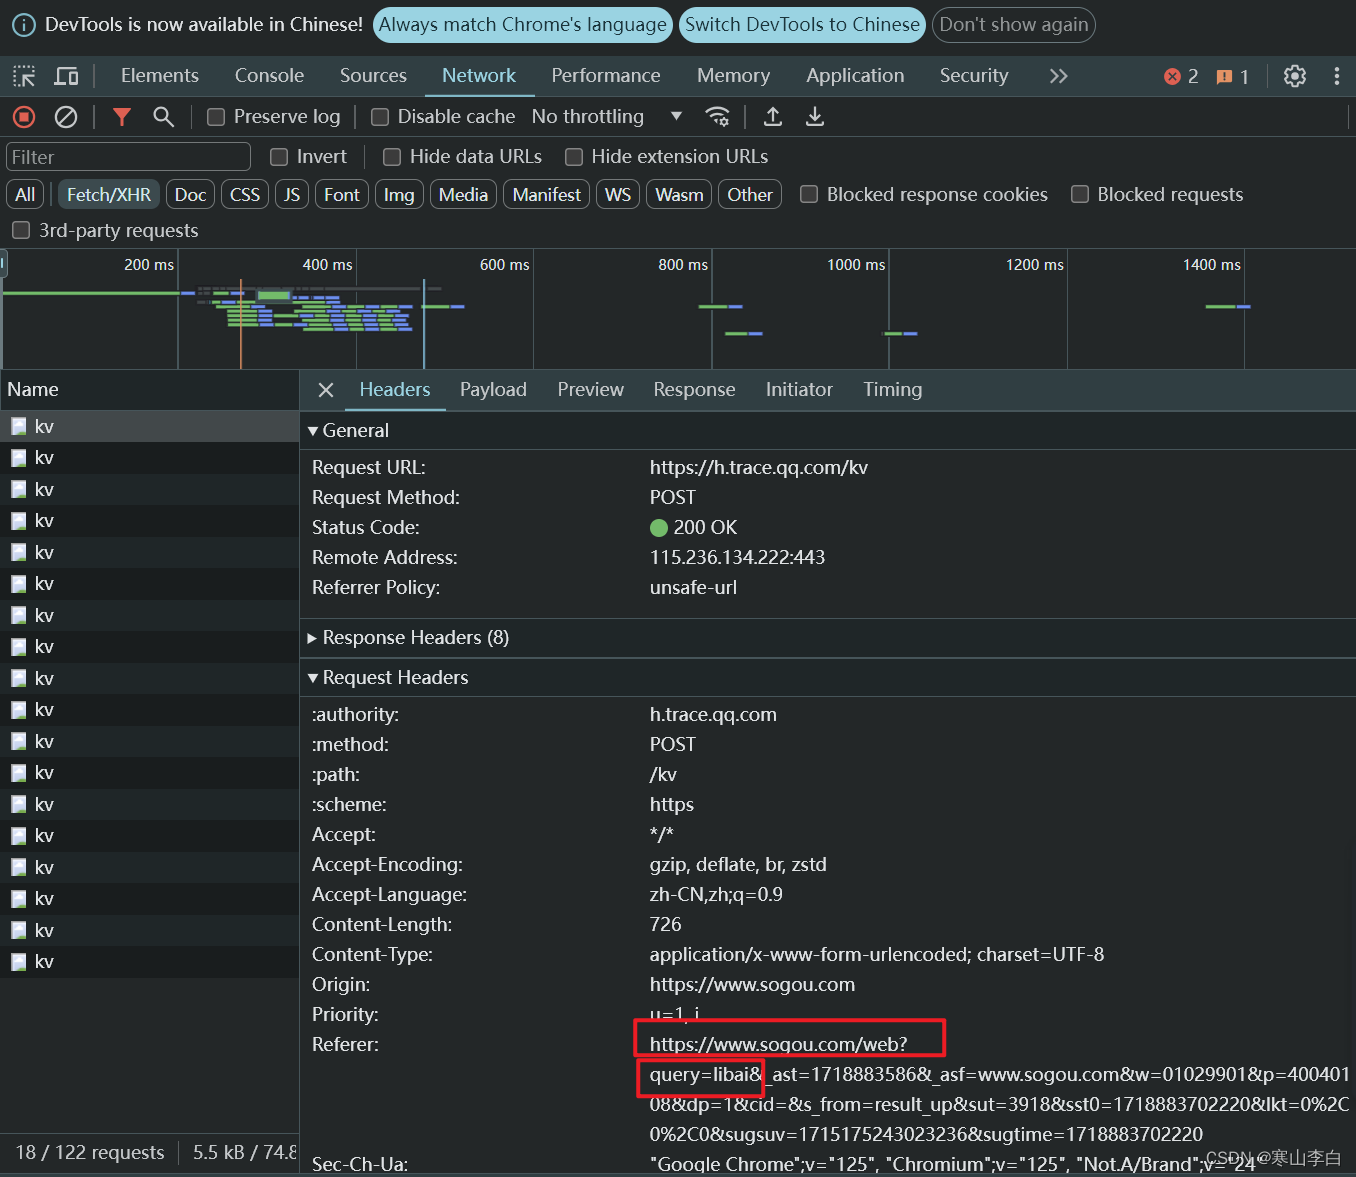Click the info icon in notification bar

[x=23, y=25]
